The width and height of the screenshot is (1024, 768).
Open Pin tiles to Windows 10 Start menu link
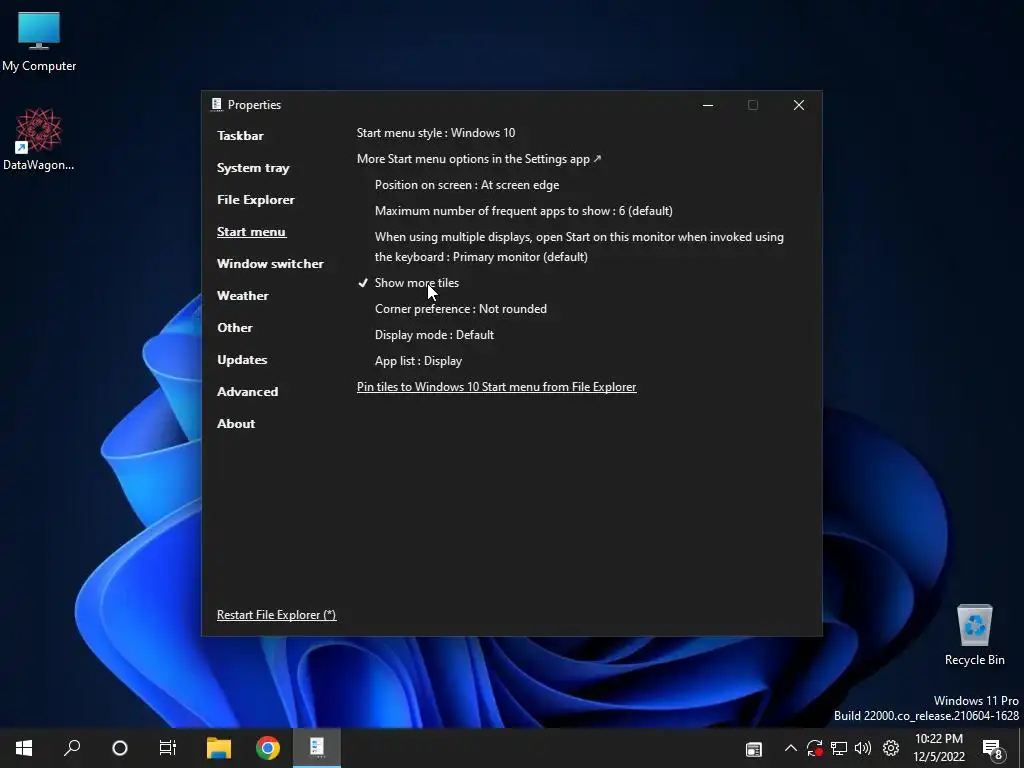click(x=496, y=387)
